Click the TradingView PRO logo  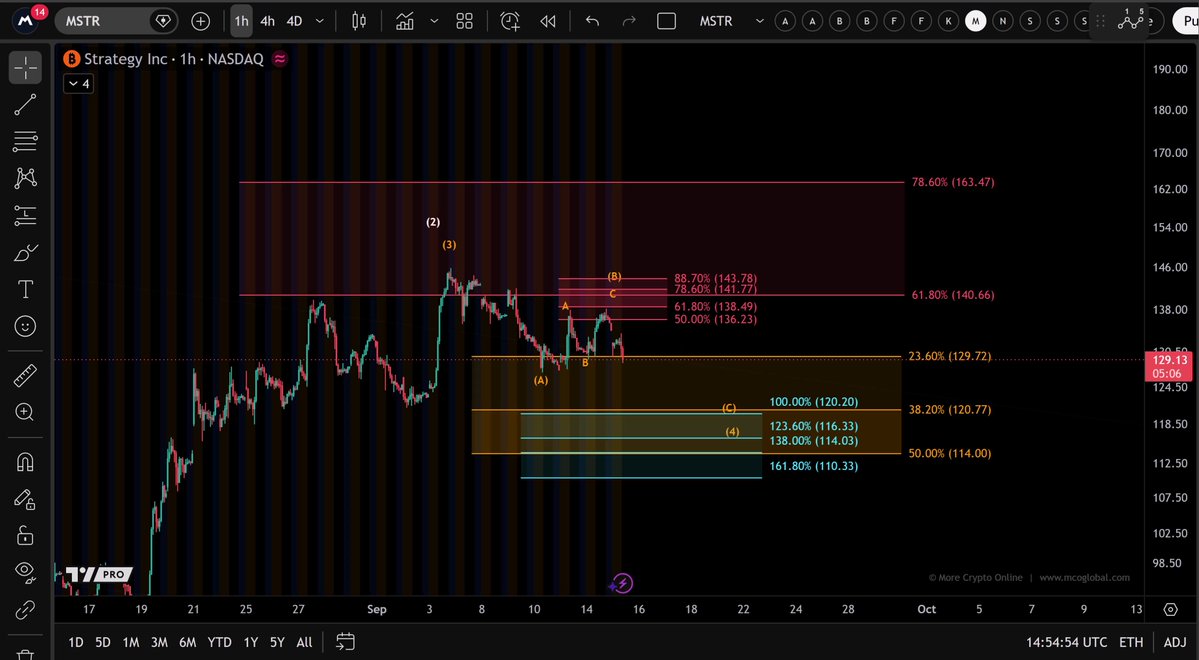pyautogui.click(x=98, y=574)
